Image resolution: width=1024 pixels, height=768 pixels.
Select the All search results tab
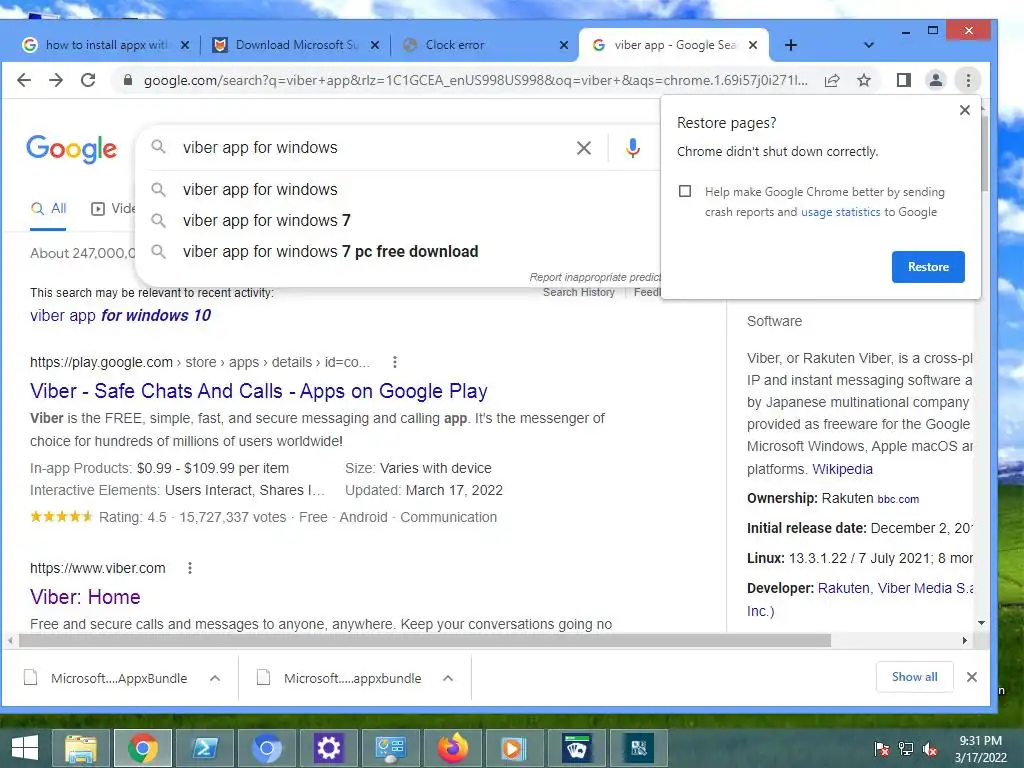pos(48,208)
